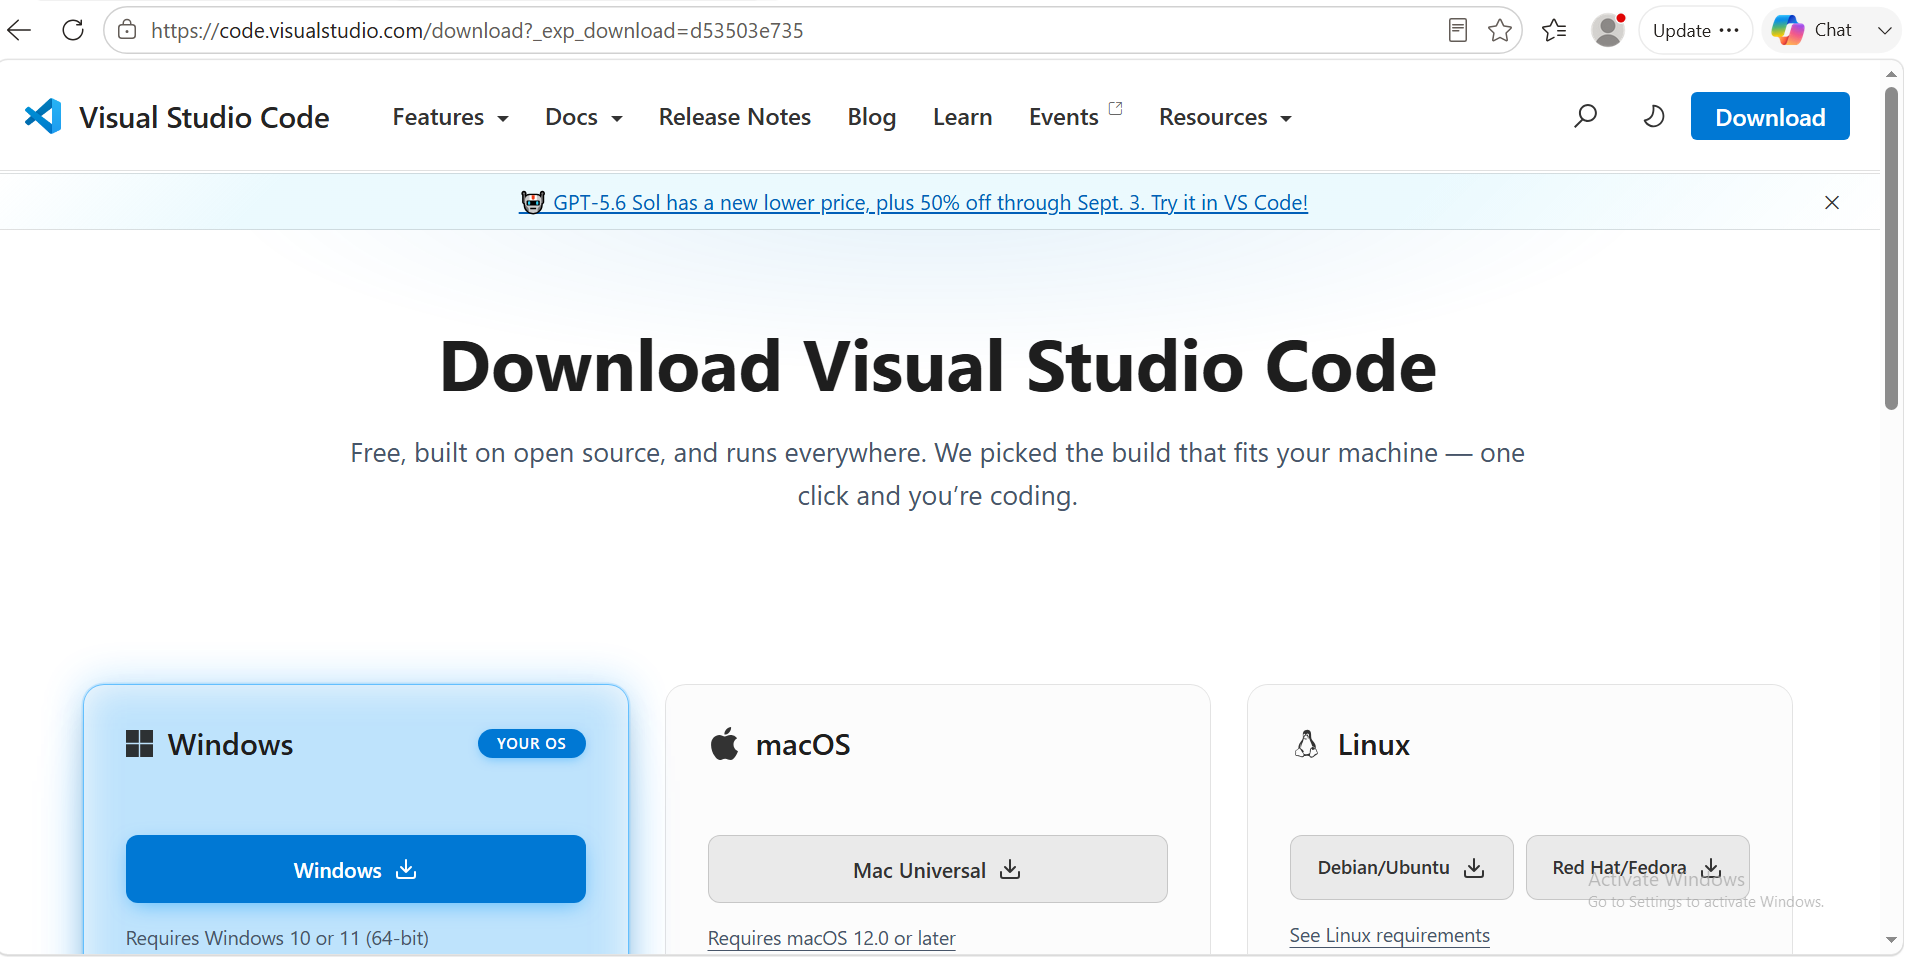1909x959 pixels.
Task: Open the Release Notes page
Action: 735,117
